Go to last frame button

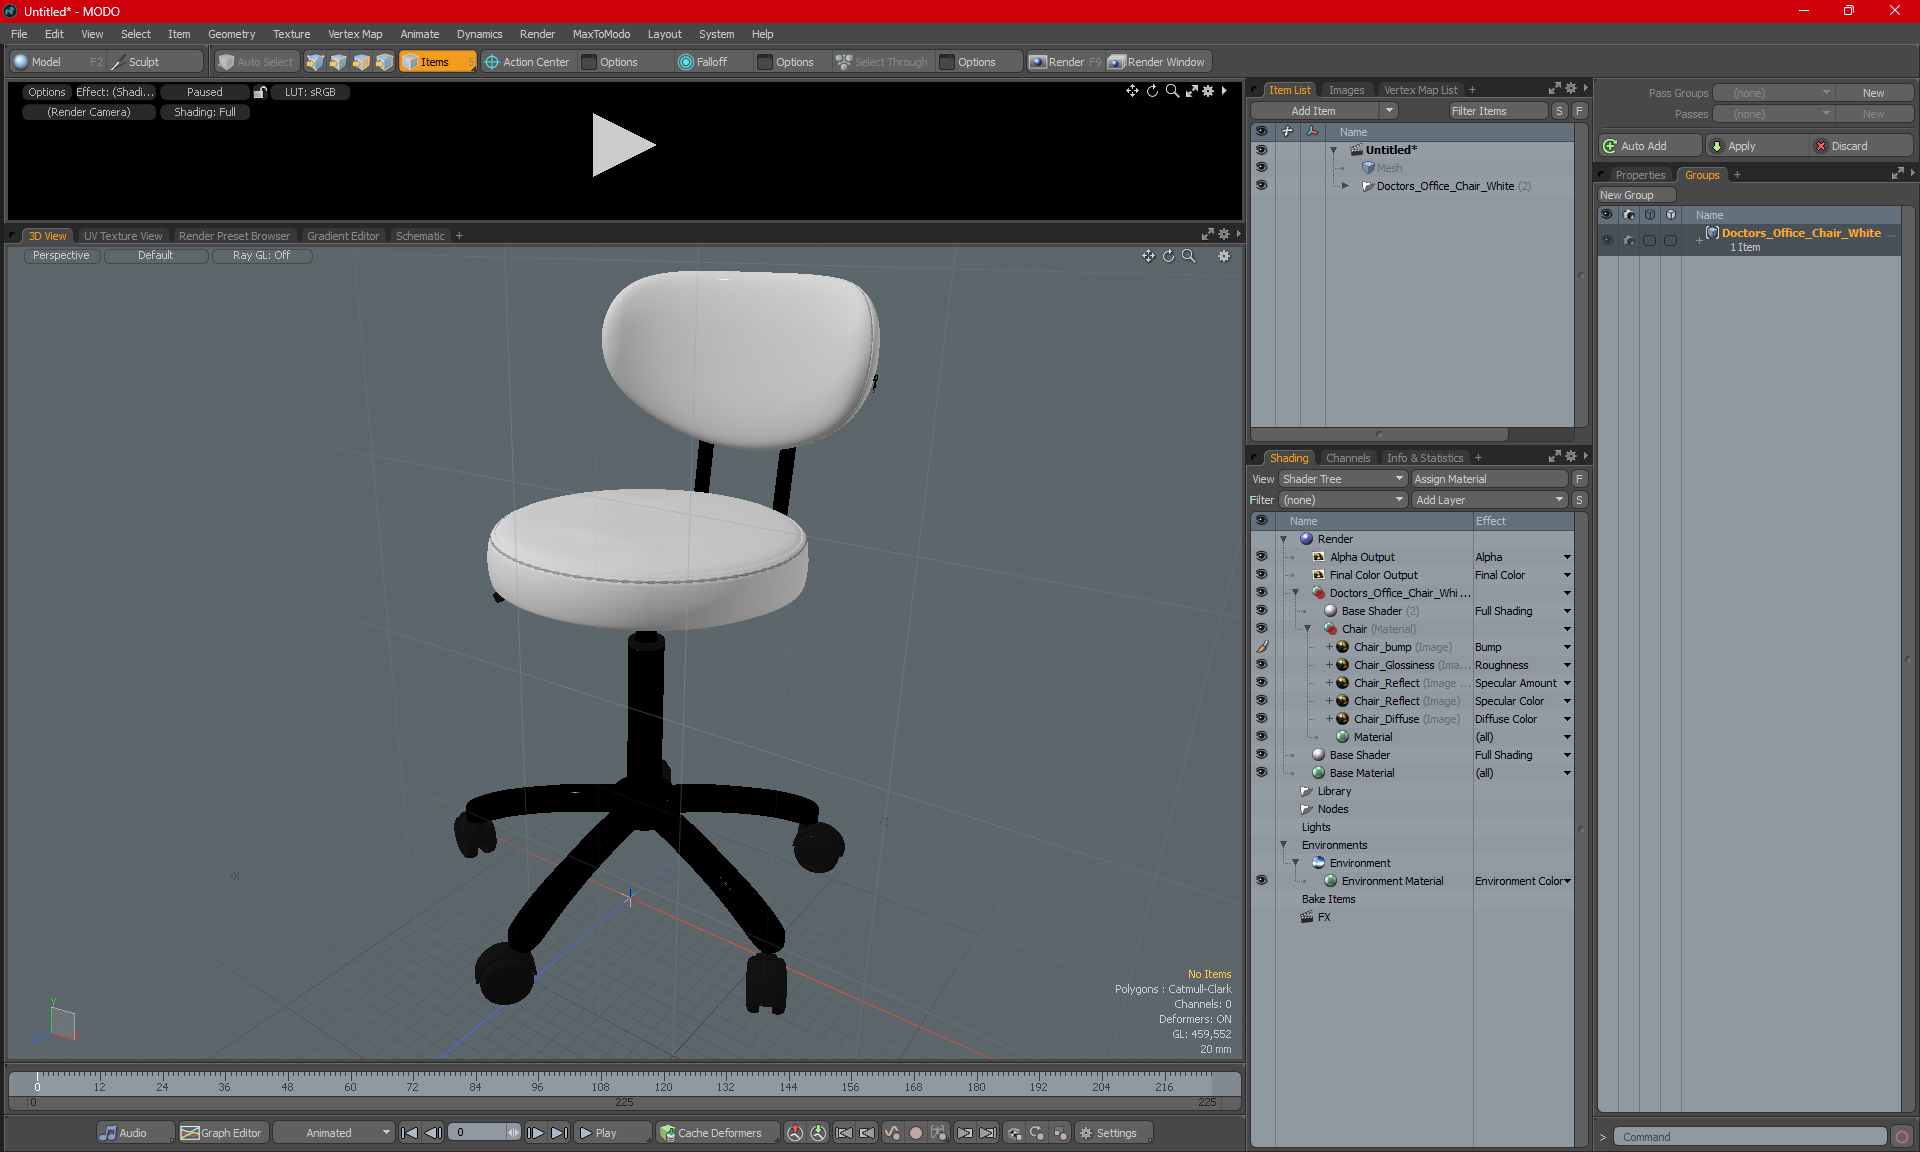(x=560, y=1133)
